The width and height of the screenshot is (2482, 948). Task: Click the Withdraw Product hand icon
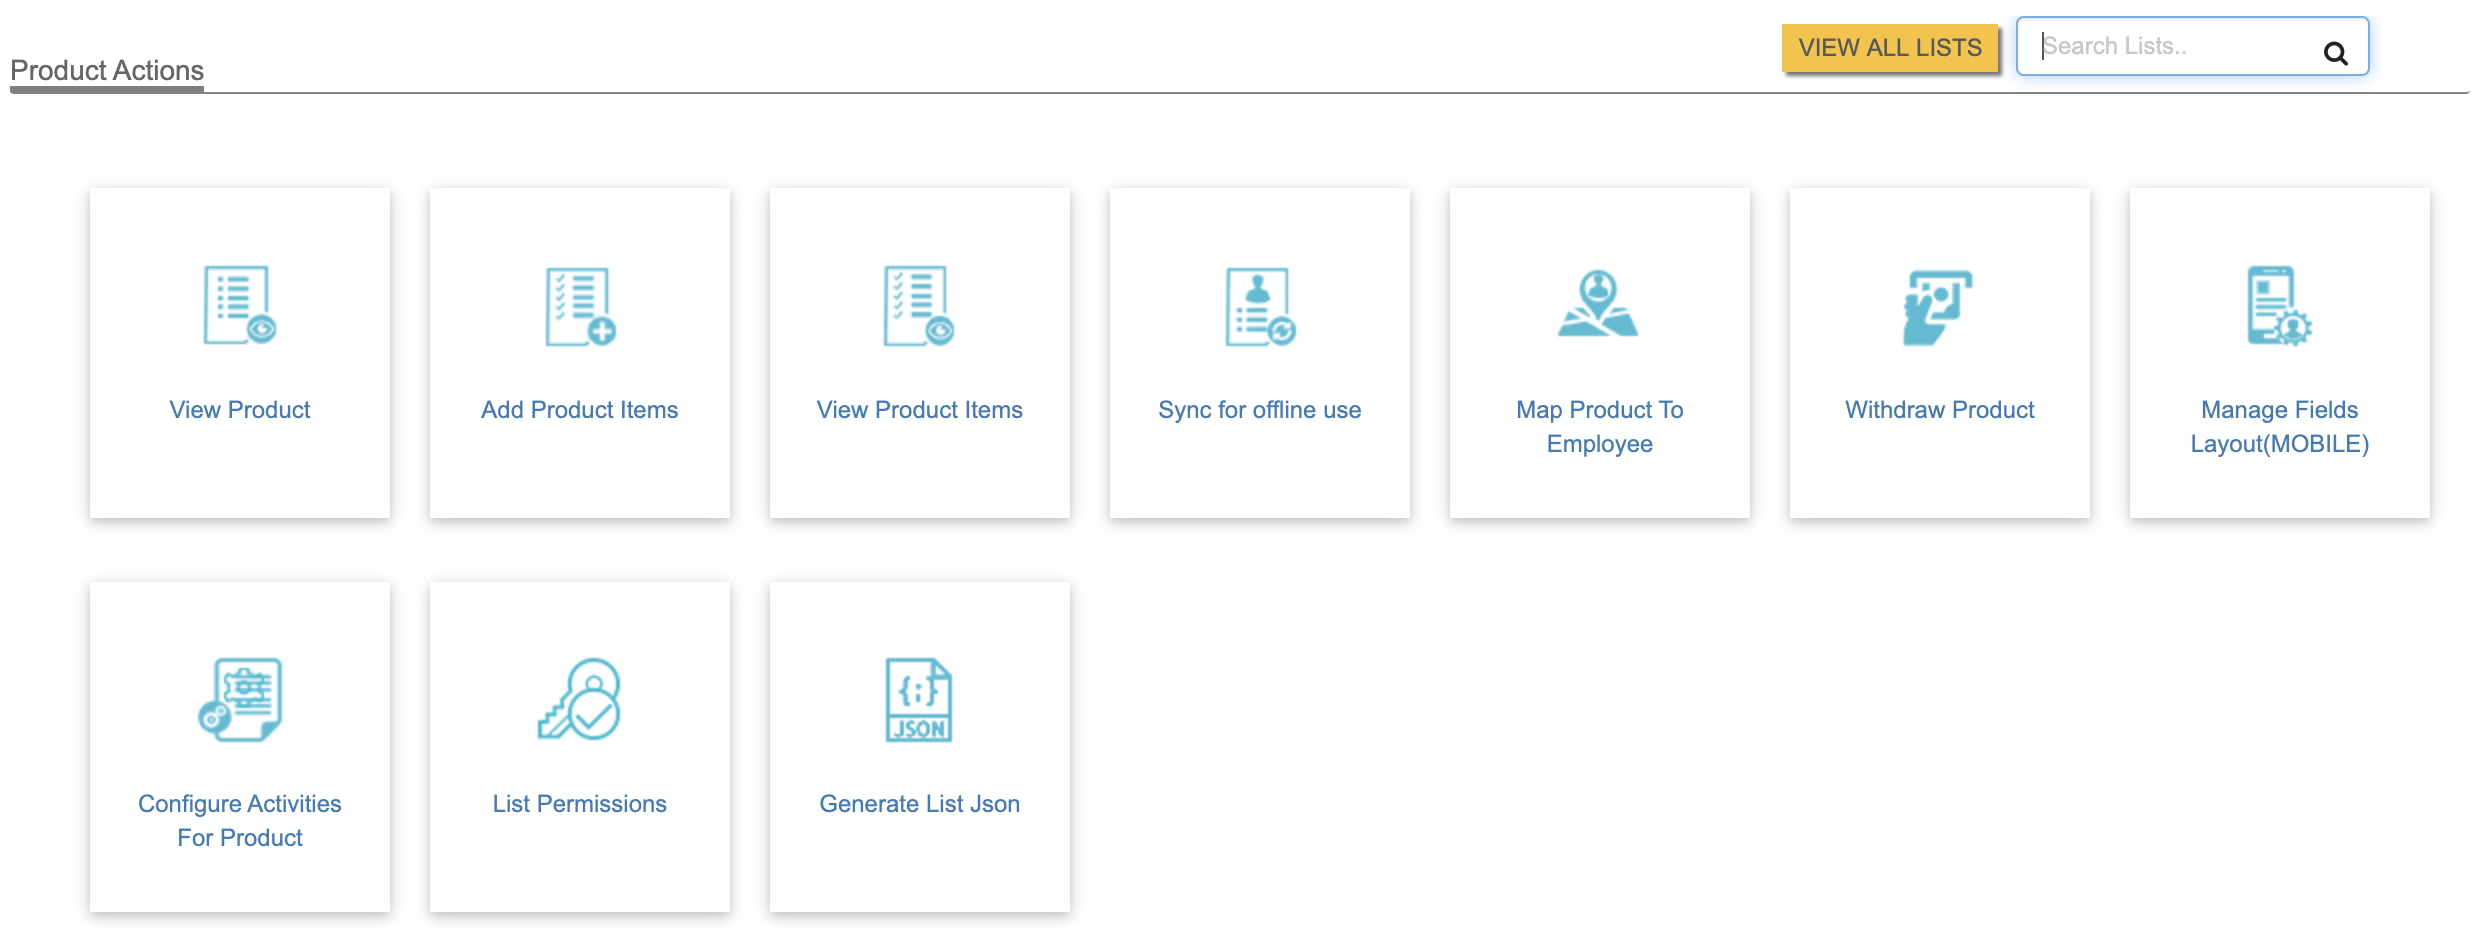(x=1938, y=306)
